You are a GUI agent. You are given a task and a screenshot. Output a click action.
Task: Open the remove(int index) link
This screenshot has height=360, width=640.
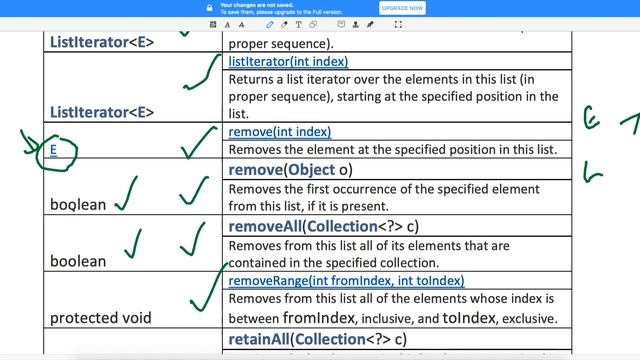pyautogui.click(x=280, y=132)
